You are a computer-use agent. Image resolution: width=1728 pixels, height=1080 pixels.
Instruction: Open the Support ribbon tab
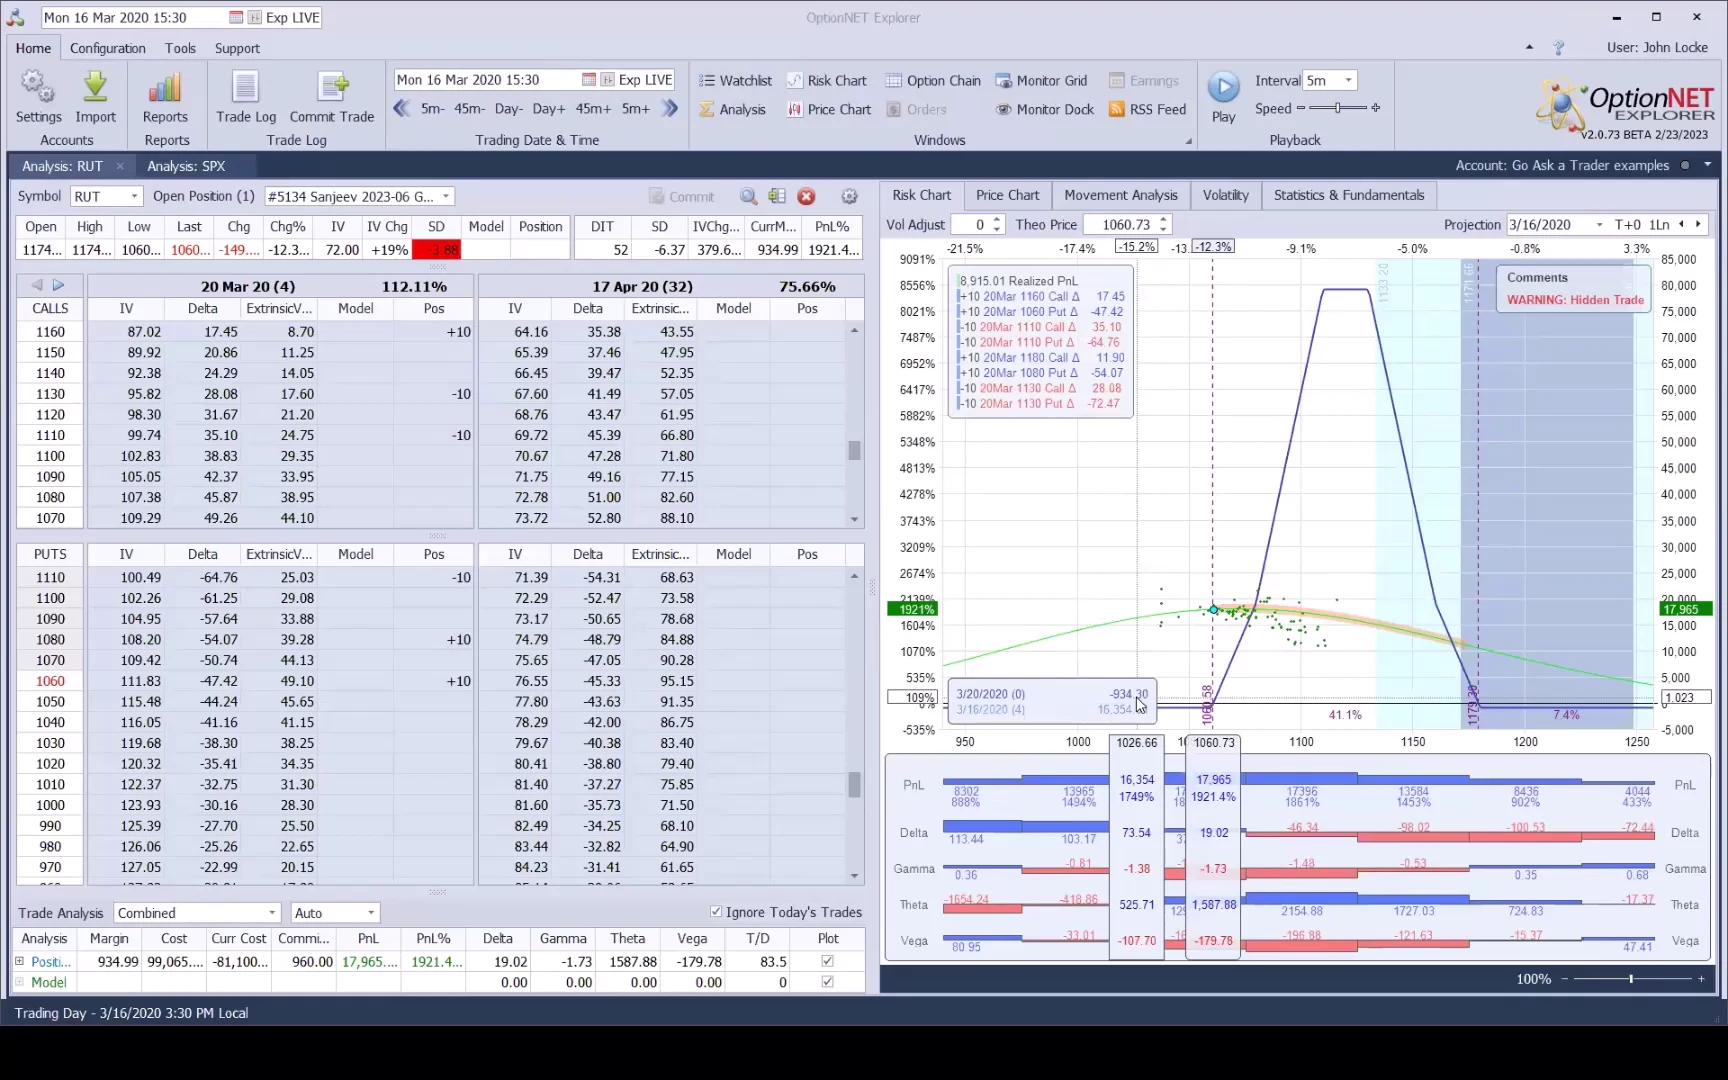point(237,48)
